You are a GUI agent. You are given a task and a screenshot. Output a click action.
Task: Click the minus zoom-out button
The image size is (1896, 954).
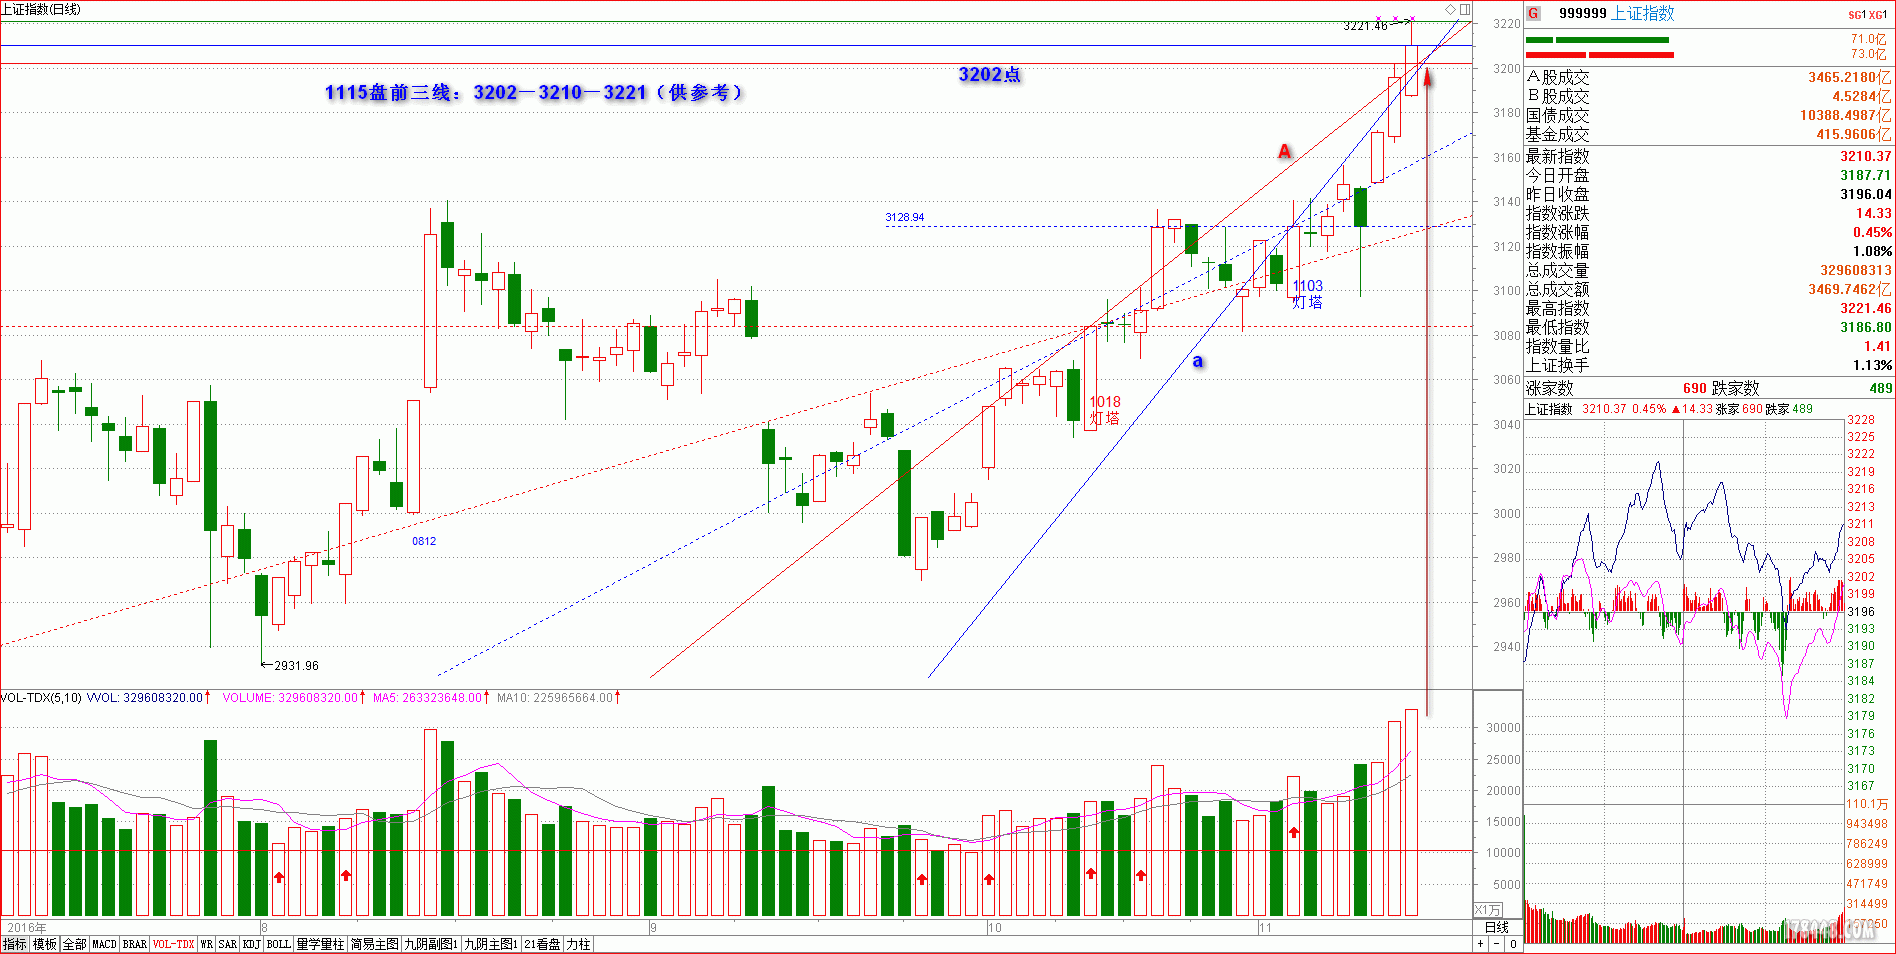click(x=1496, y=944)
